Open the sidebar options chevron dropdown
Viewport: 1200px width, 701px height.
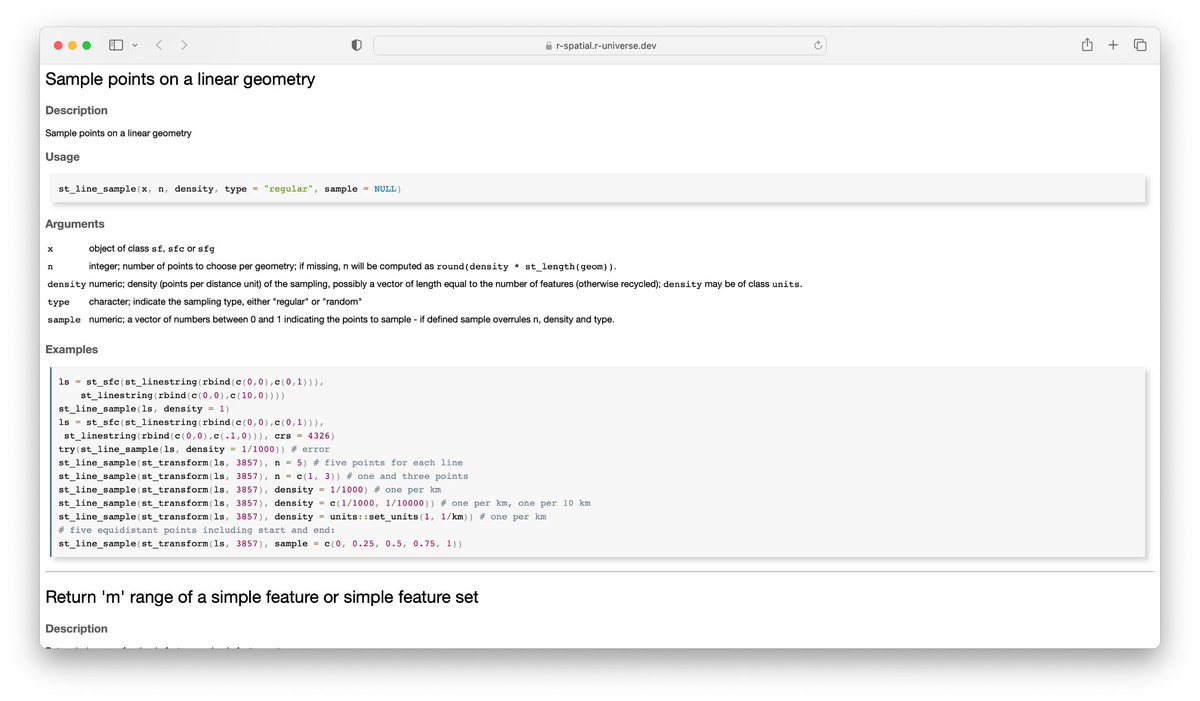coord(135,45)
